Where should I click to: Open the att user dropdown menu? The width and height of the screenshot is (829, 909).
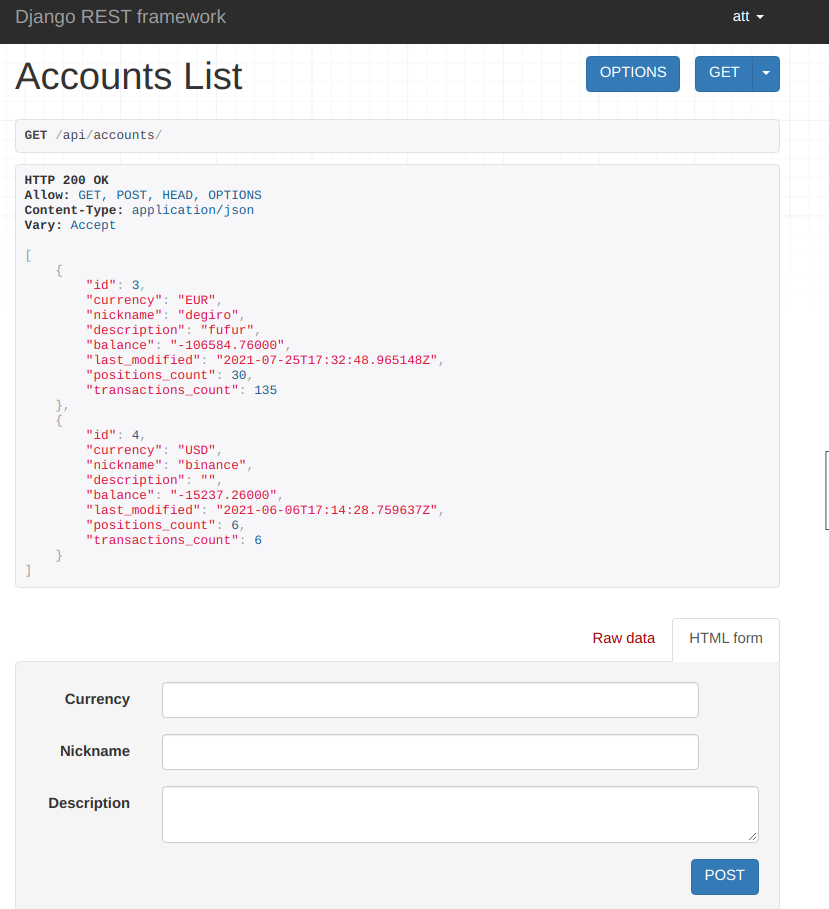click(x=747, y=17)
